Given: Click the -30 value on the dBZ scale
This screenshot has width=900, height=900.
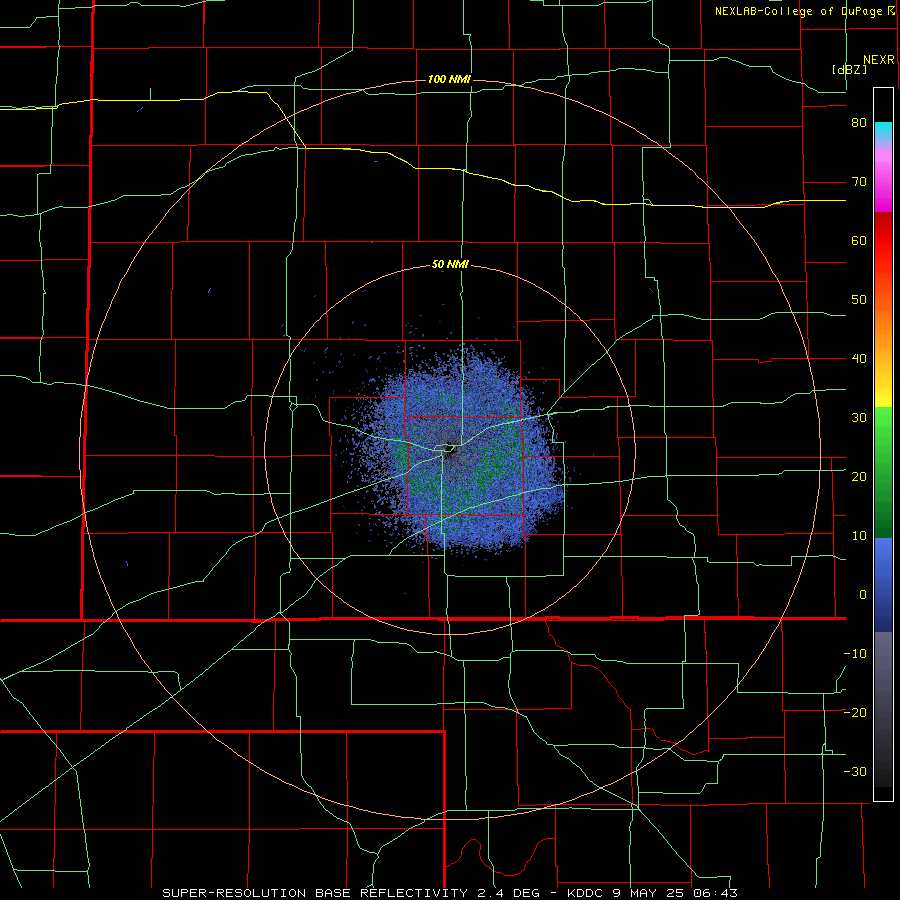Looking at the screenshot, I should 855,772.
